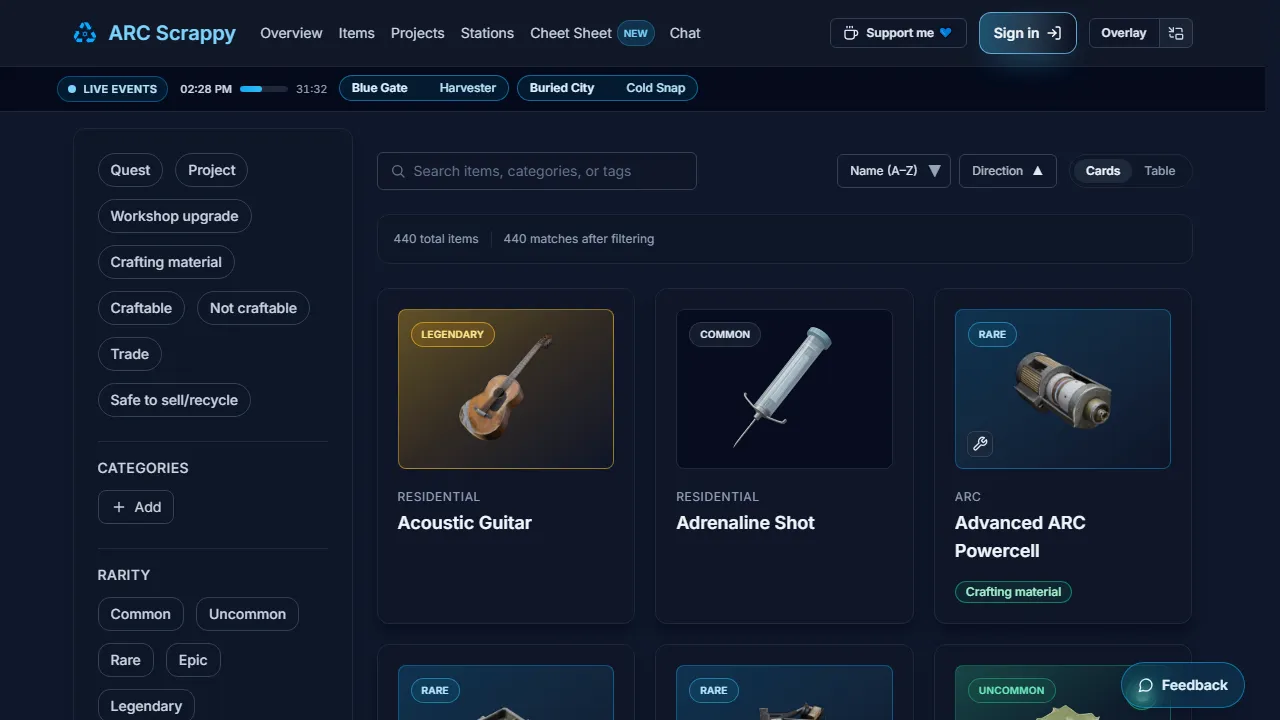The height and width of the screenshot is (720, 1280).
Task: Click the plus icon next to Add
Action: pyautogui.click(x=117, y=507)
